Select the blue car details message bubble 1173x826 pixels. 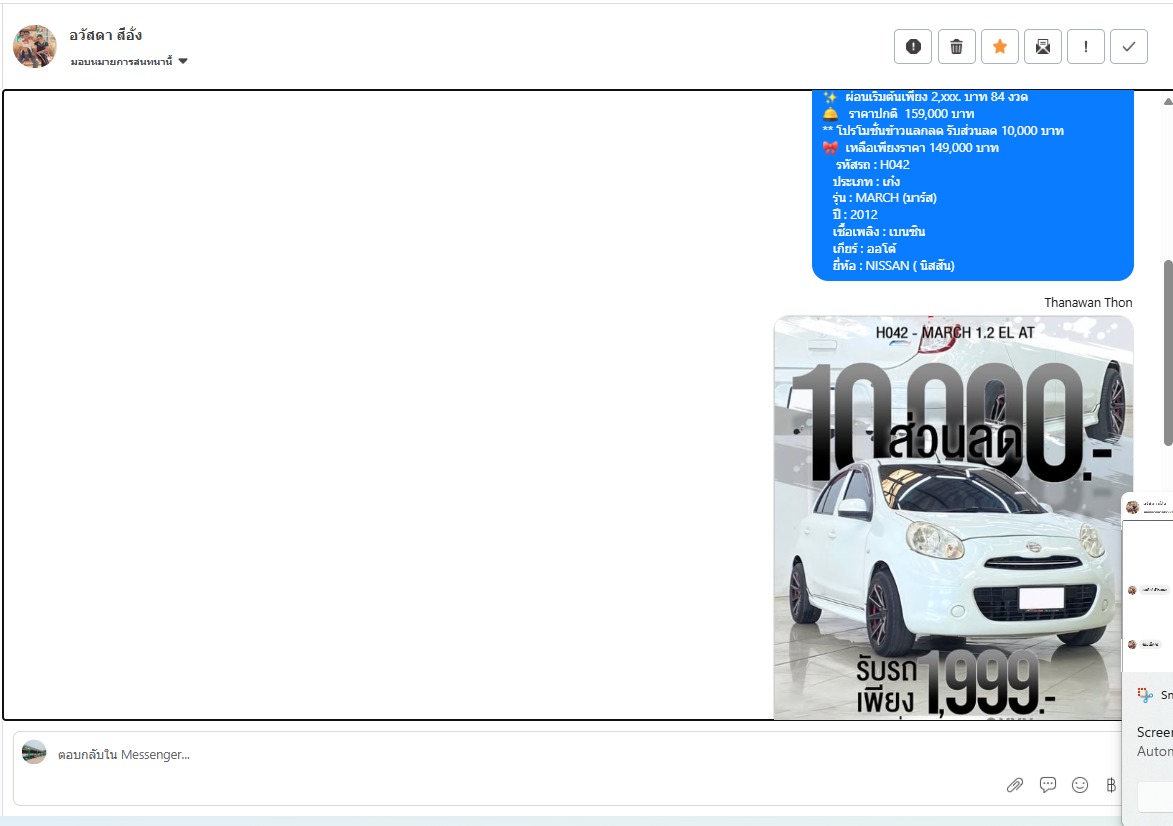coord(972,185)
